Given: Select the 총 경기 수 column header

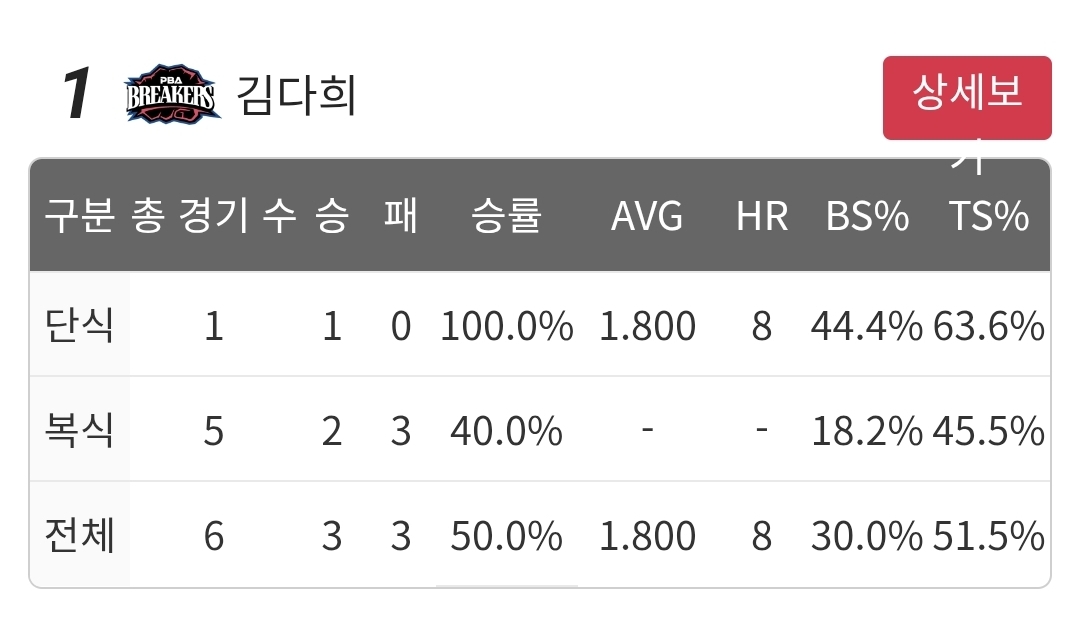Looking at the screenshot, I should 214,216.
